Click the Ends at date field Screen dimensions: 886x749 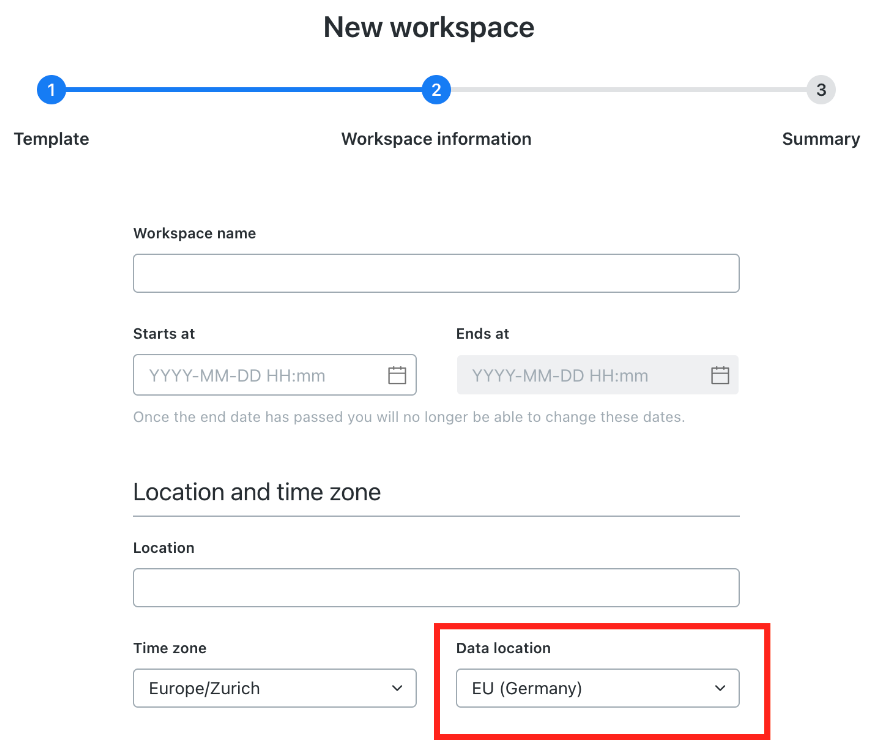pyautogui.click(x=598, y=375)
